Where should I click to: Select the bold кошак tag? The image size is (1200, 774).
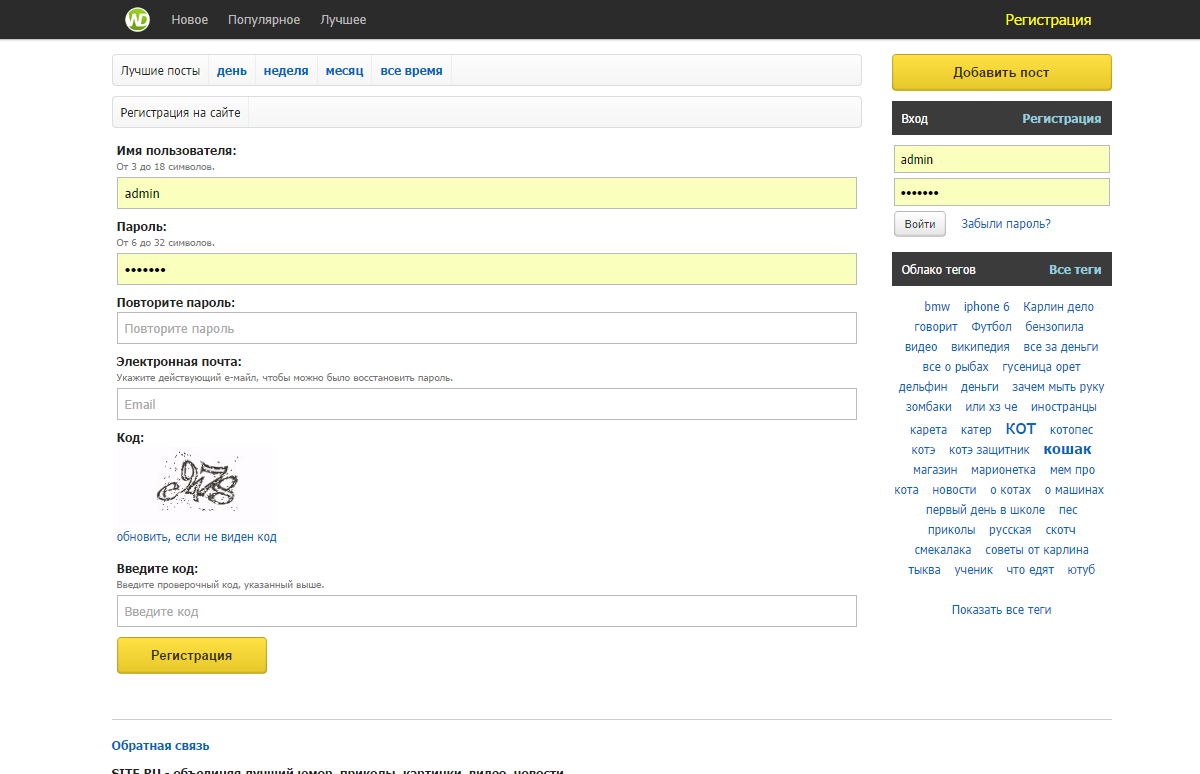[x=1068, y=449]
